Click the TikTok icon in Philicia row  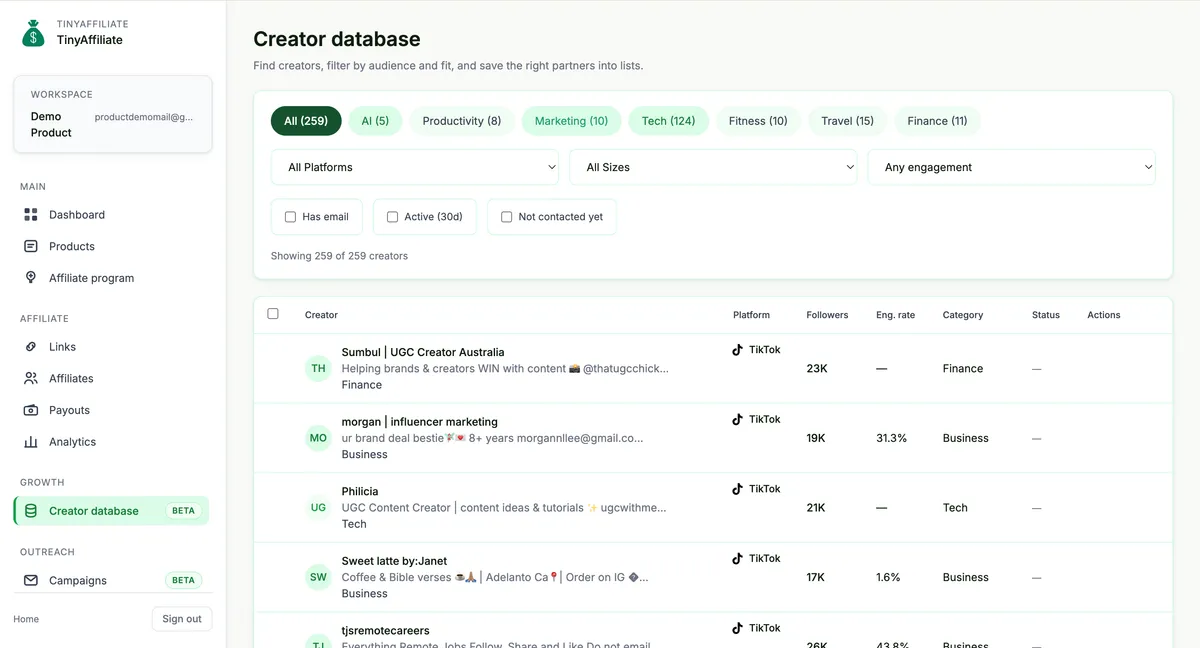coord(738,489)
